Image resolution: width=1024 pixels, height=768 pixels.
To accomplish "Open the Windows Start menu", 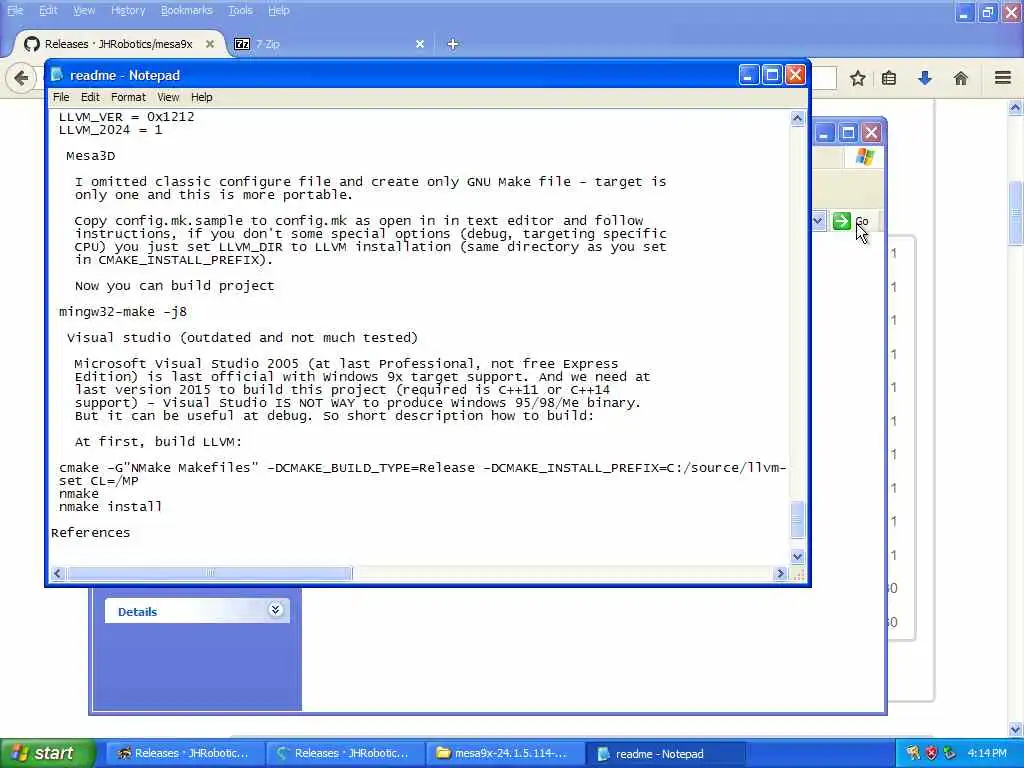I will click(47, 753).
